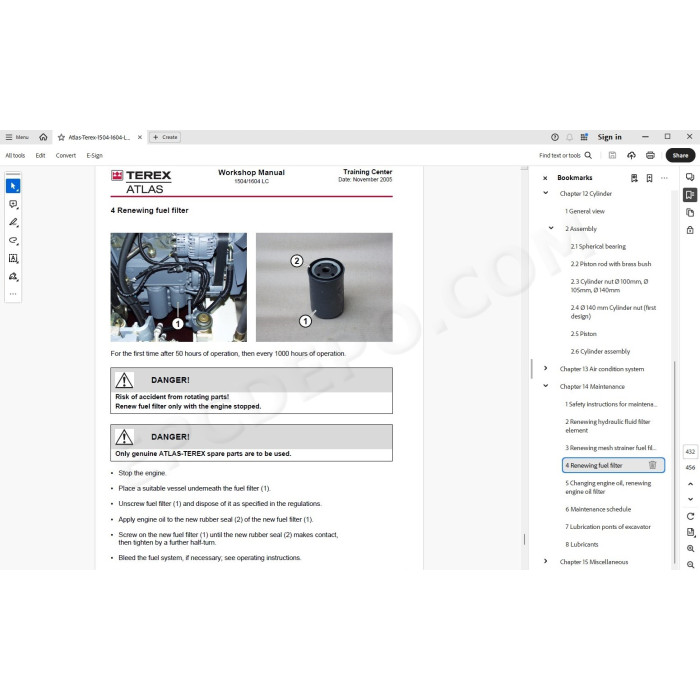Open the Edit menu
Screen dimensions: 700x700
pos(41,155)
